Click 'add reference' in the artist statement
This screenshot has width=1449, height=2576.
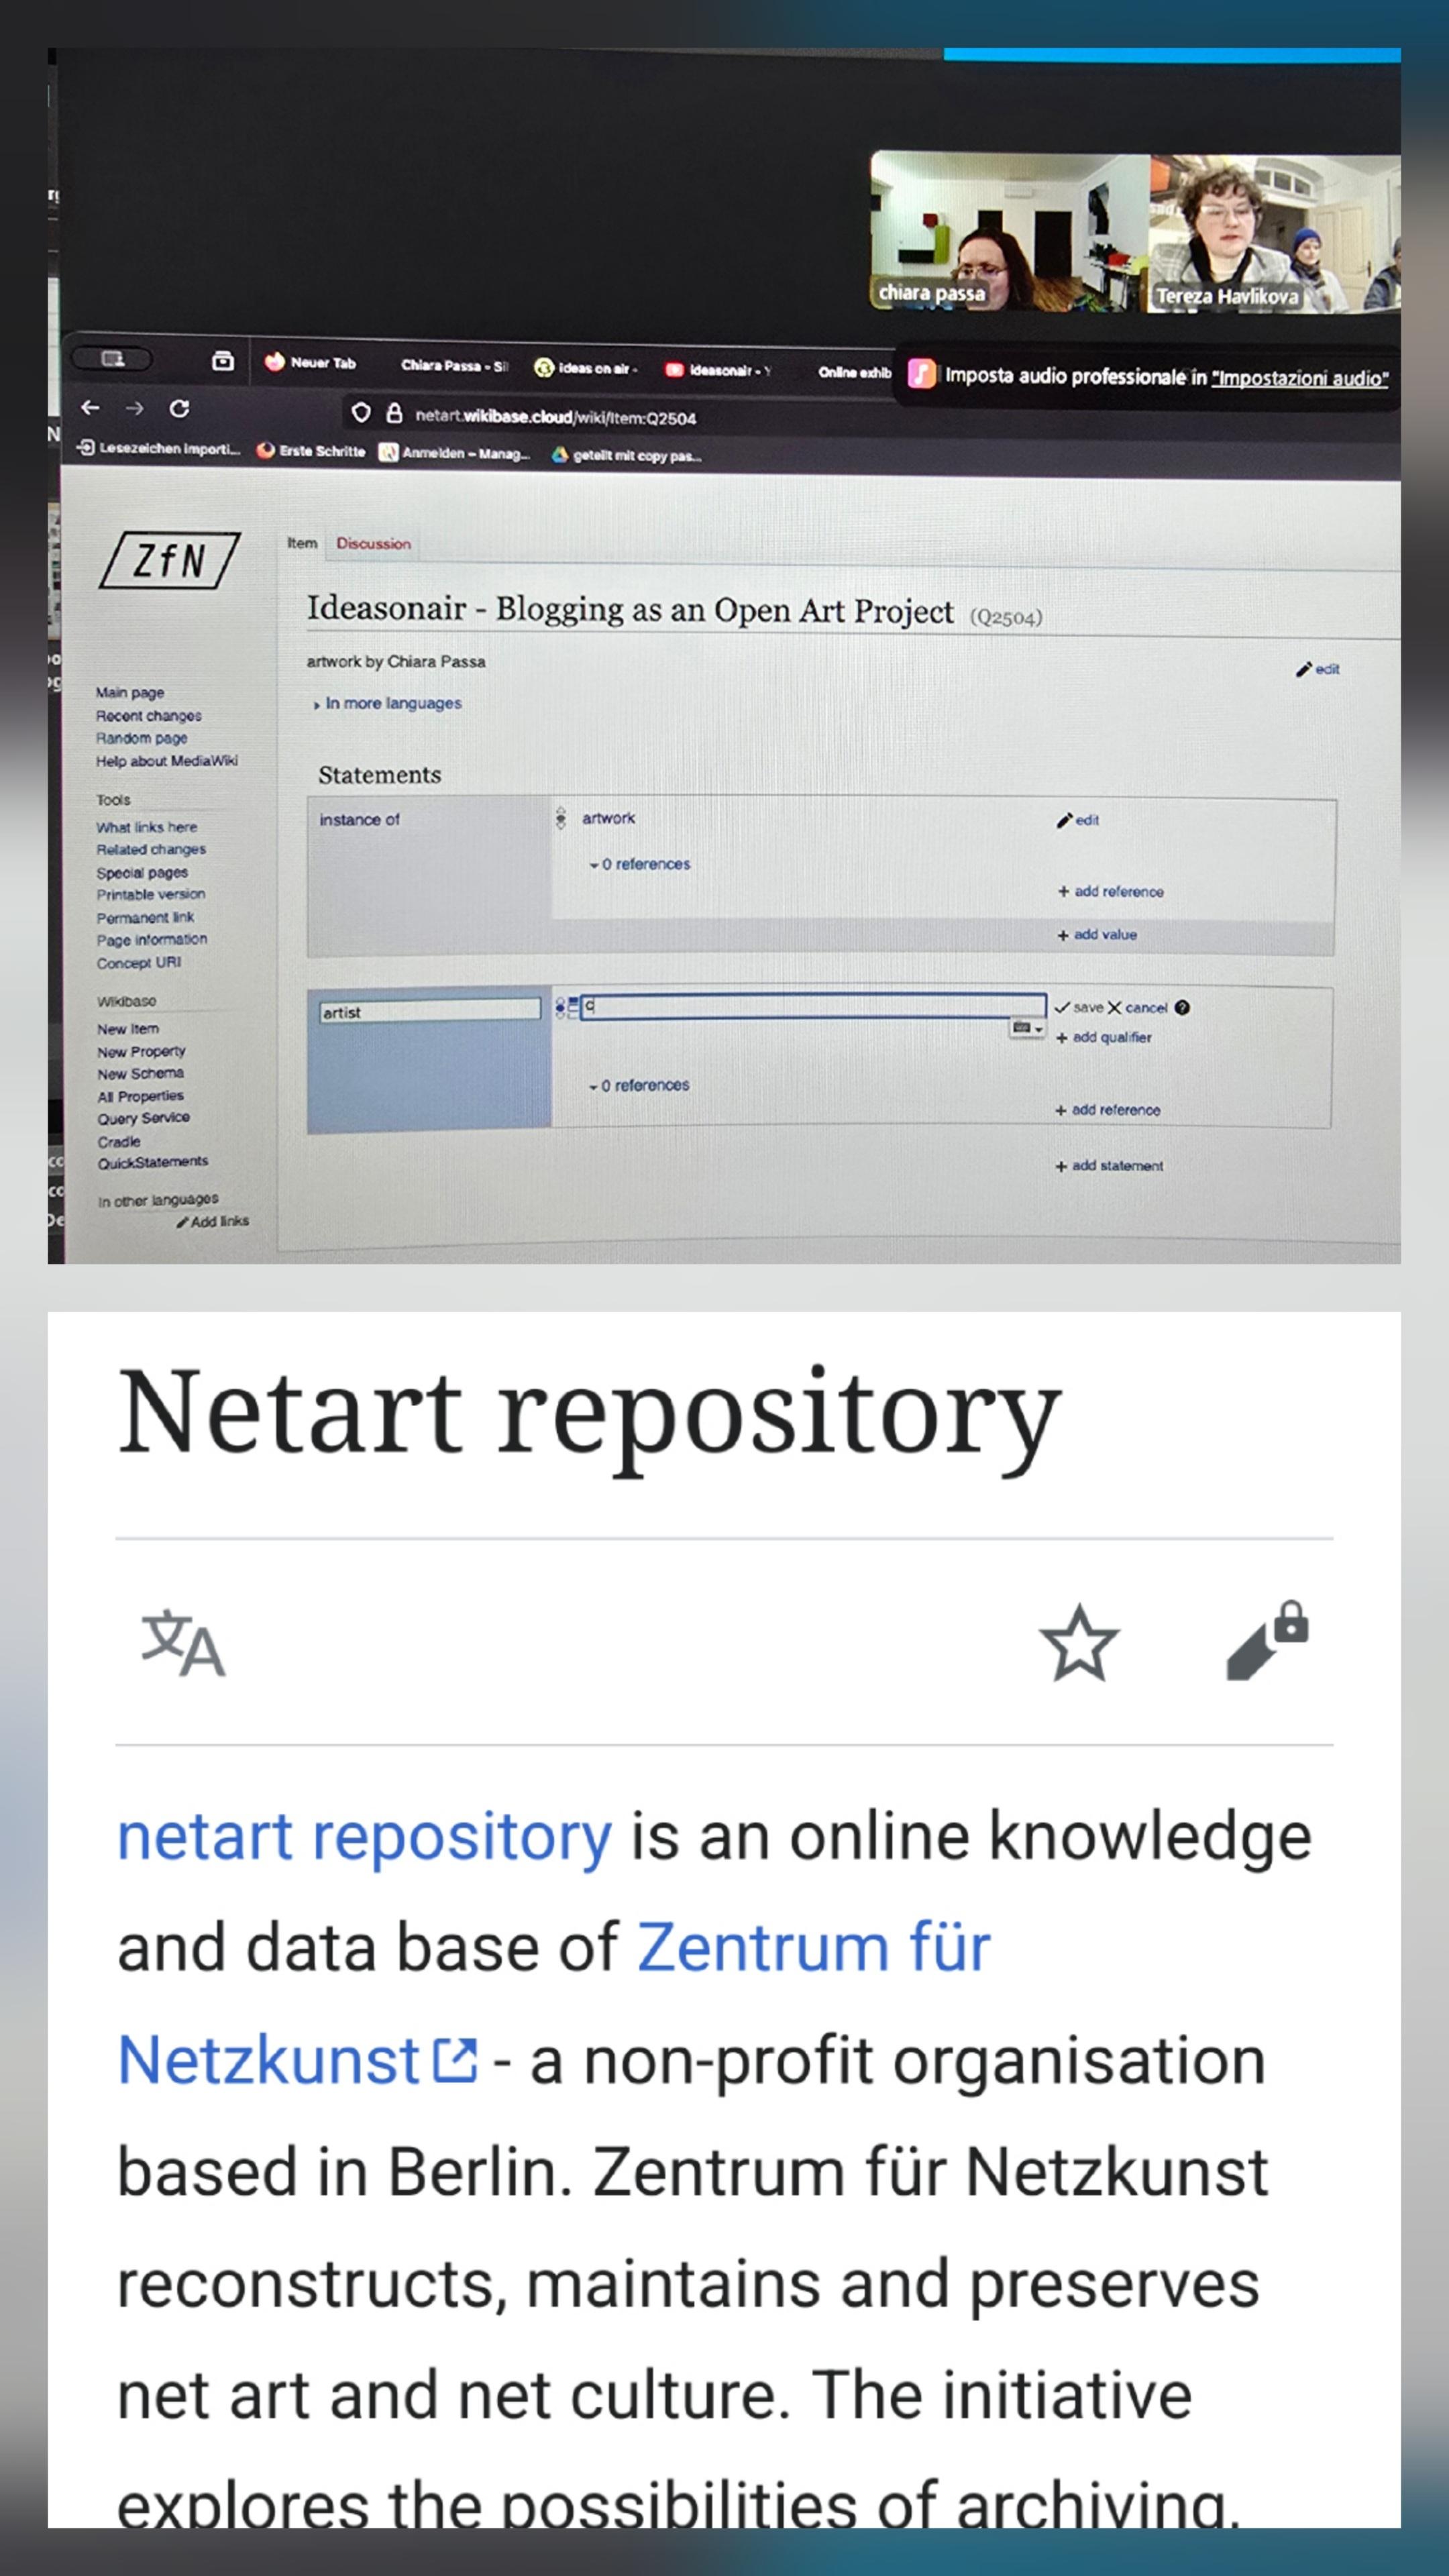point(1108,1110)
